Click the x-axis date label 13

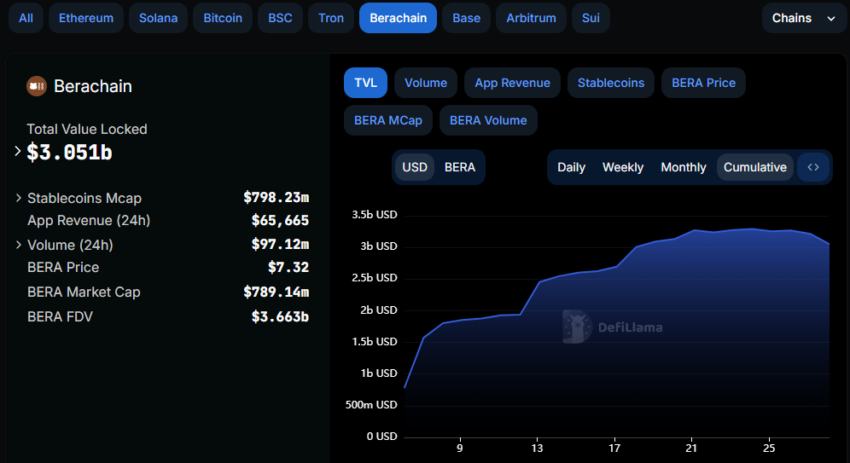[x=537, y=448]
